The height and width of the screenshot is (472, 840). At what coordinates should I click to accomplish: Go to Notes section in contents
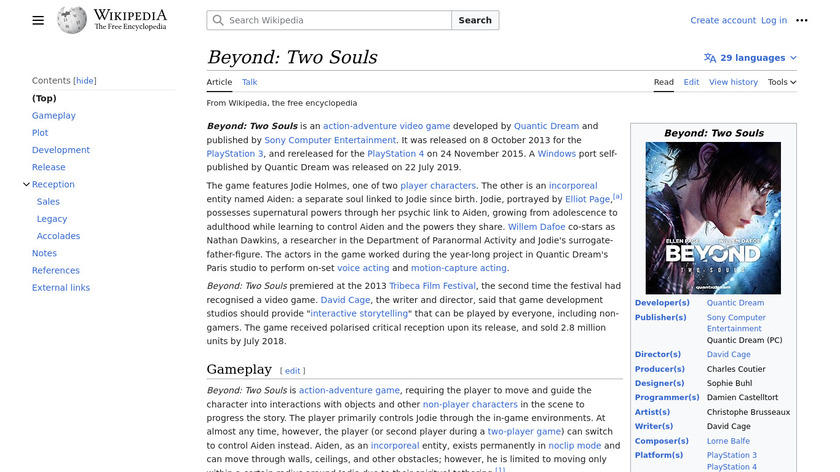(x=44, y=253)
